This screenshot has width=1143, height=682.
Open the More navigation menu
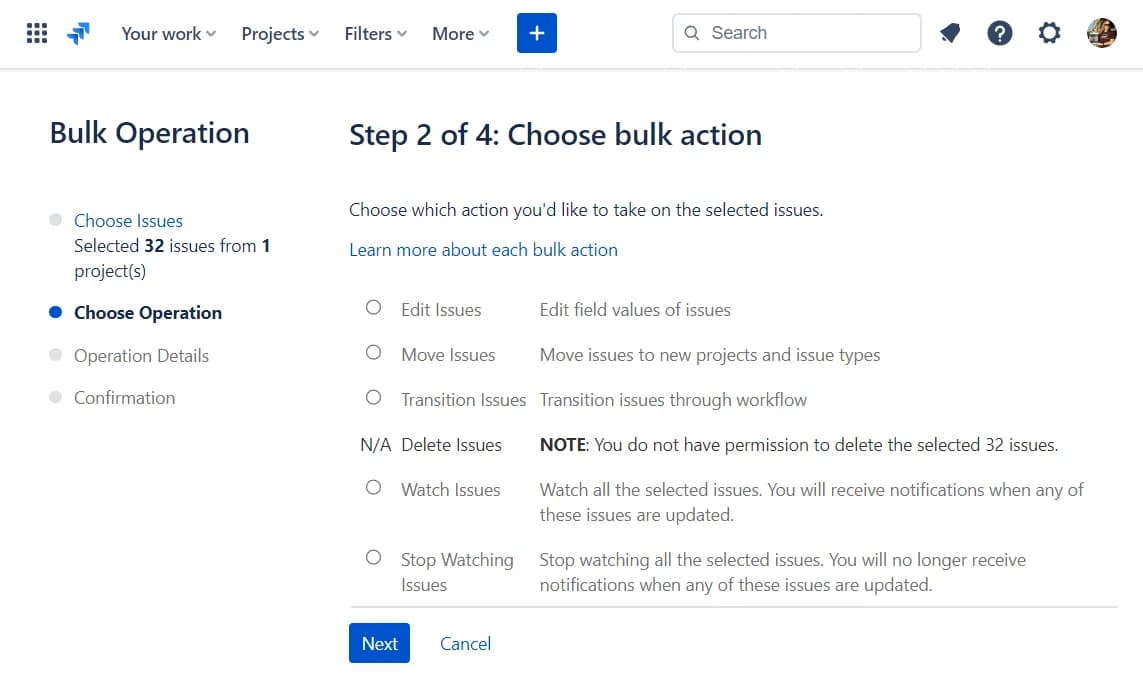(460, 34)
